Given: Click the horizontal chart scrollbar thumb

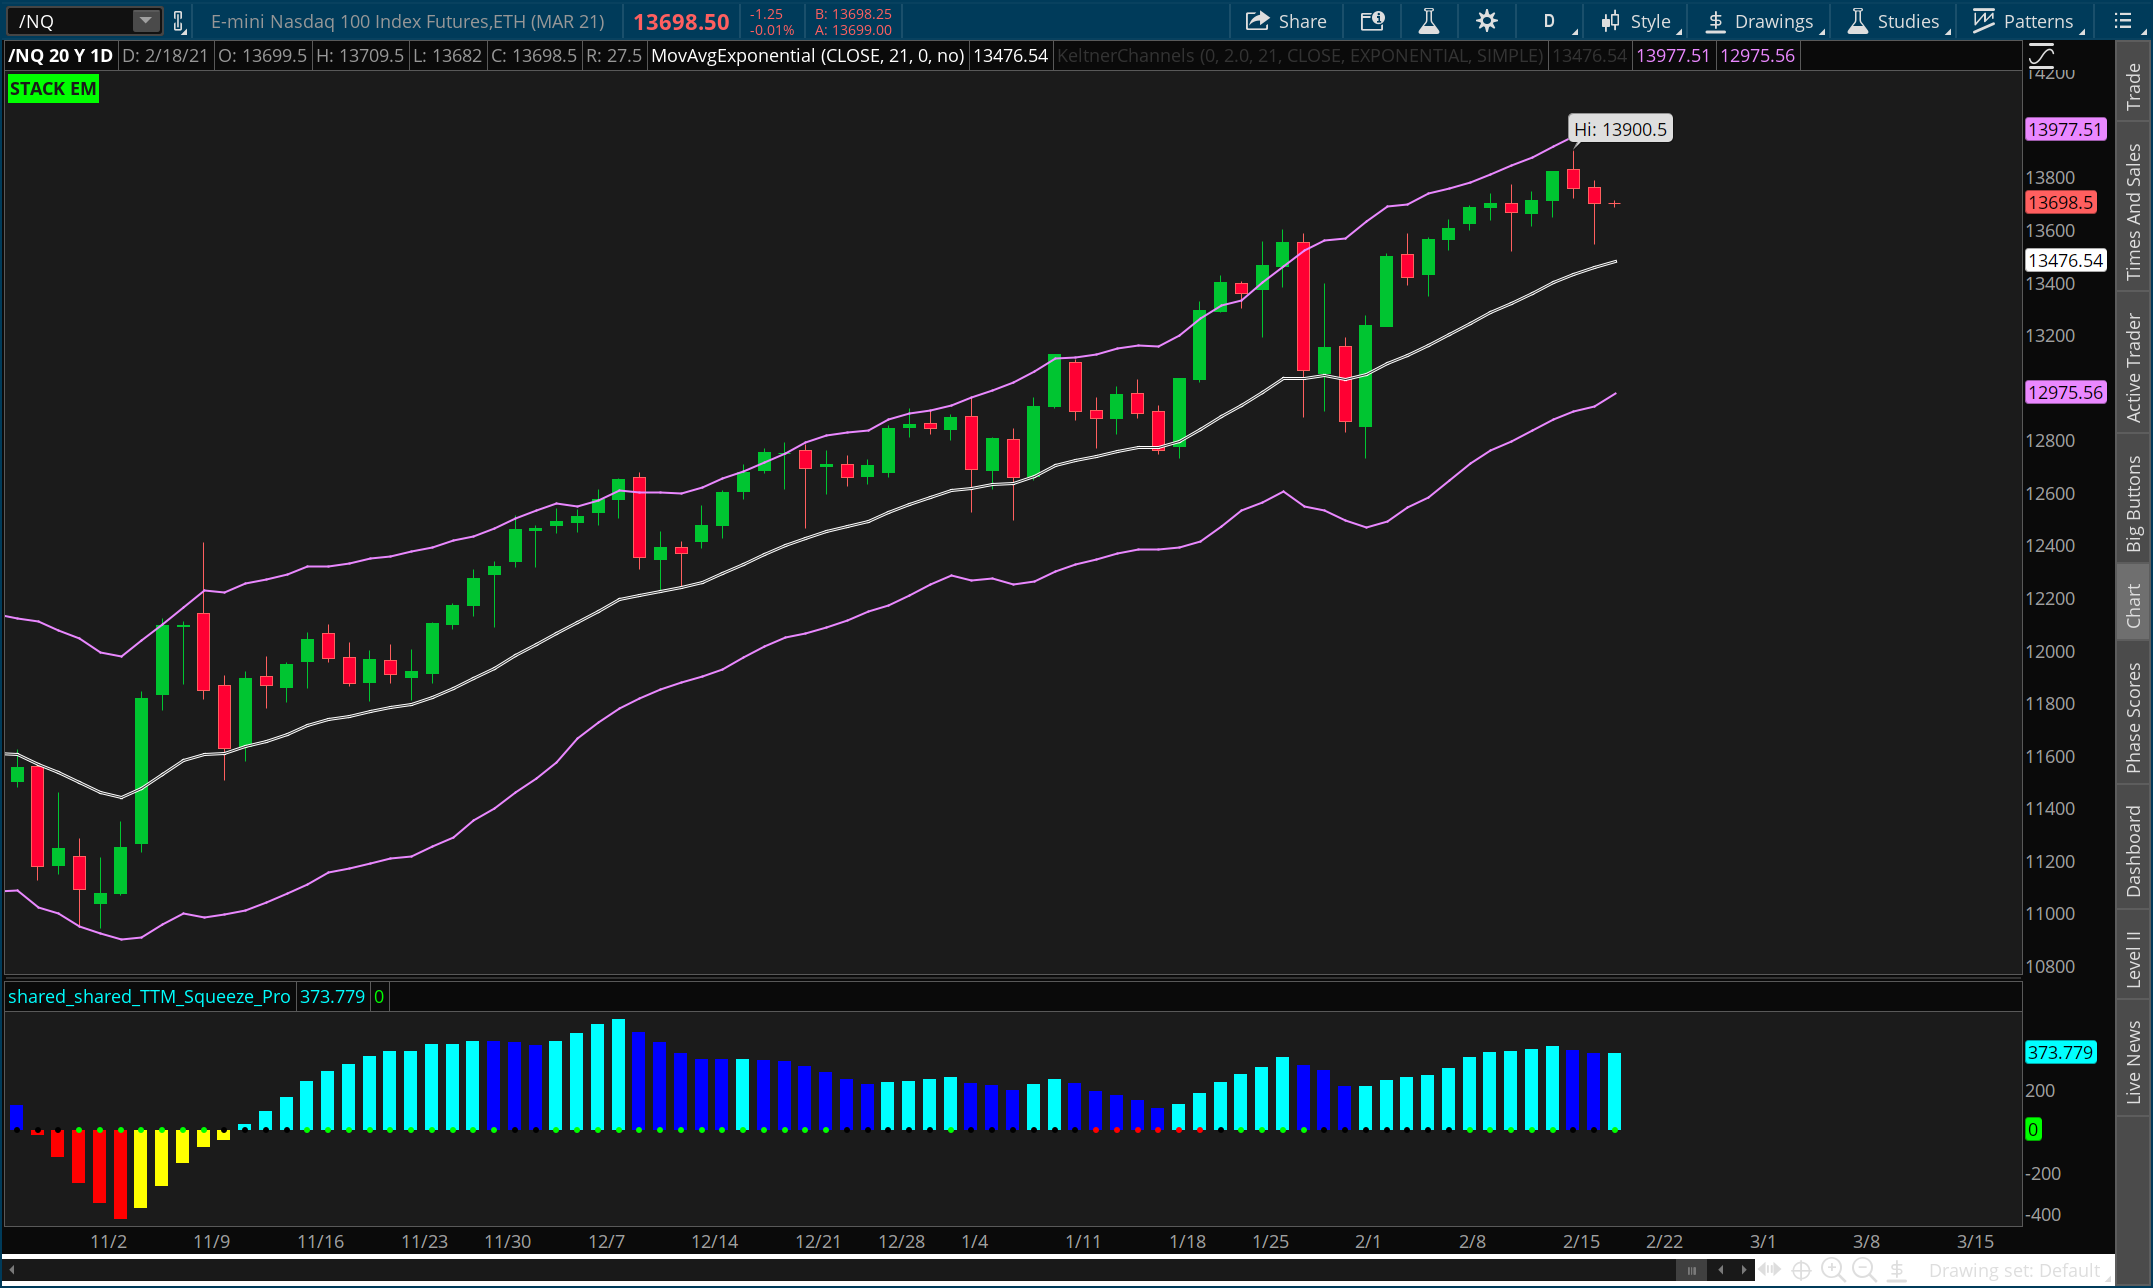Looking at the screenshot, I should [x=1691, y=1270].
